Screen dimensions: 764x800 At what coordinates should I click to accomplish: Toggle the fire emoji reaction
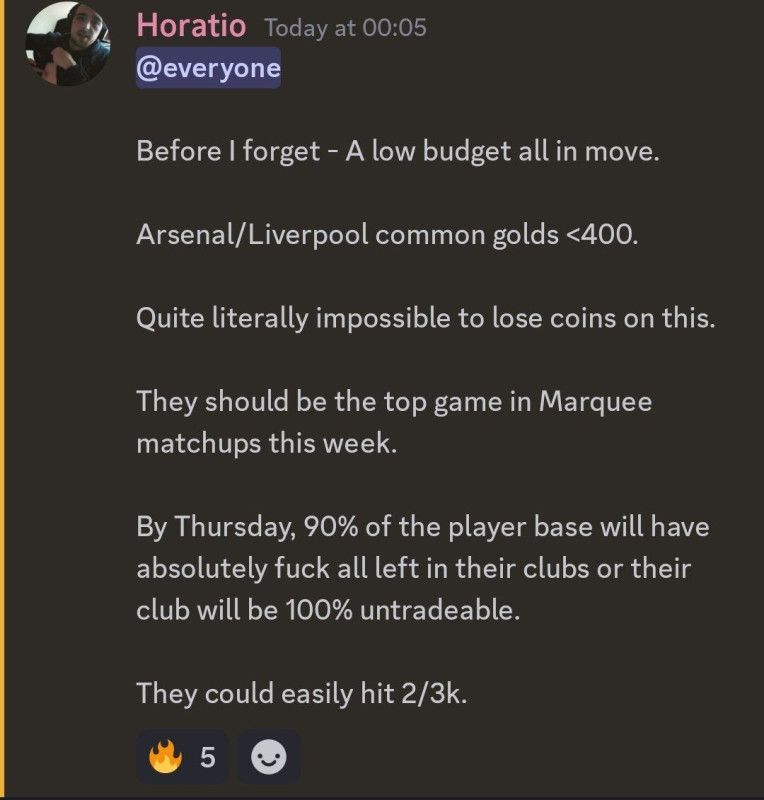tap(165, 757)
